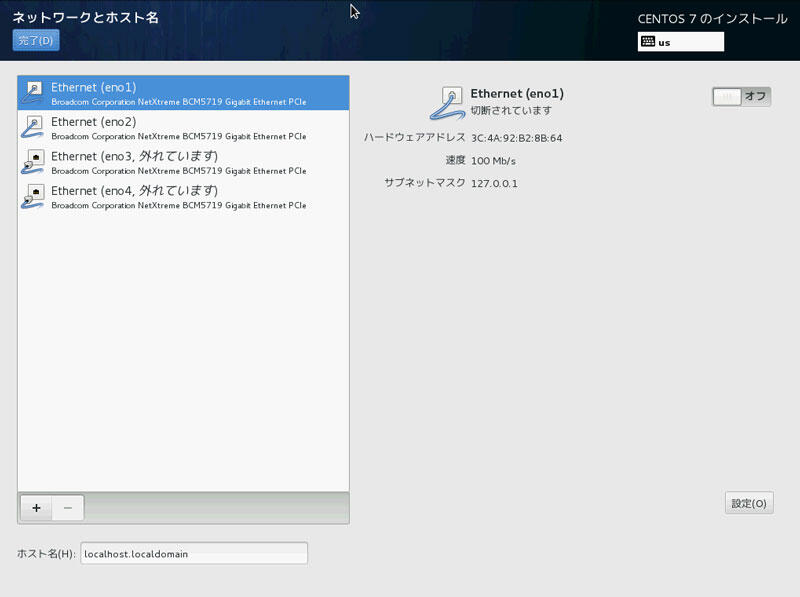Click the ハードウェアアドレス label

(x=414, y=137)
